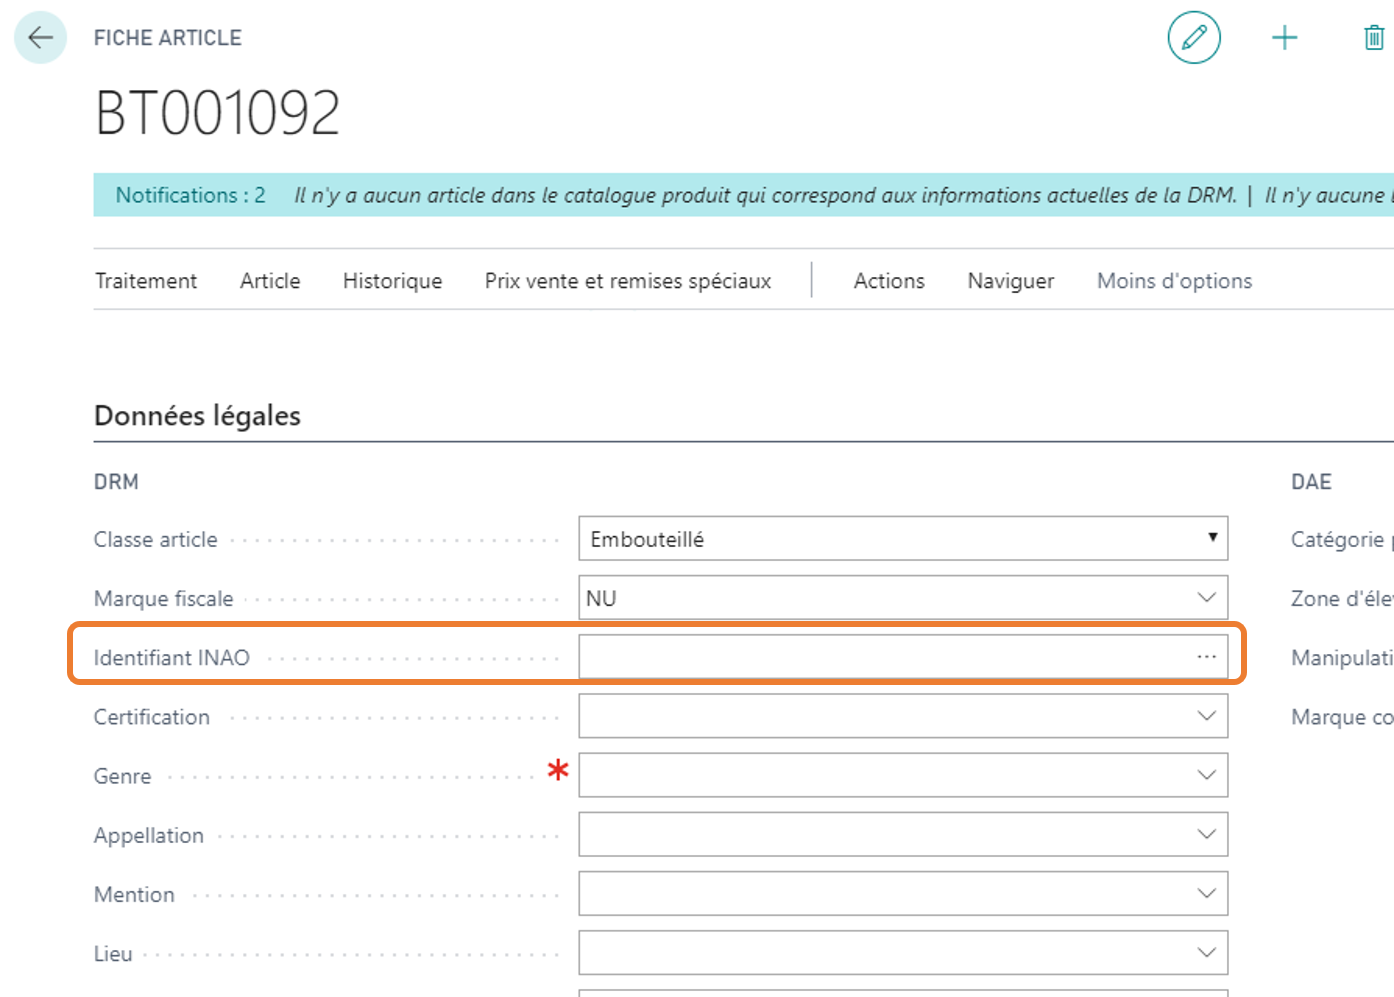Click the Classe article label
The height and width of the screenshot is (997, 1394).
(155, 540)
